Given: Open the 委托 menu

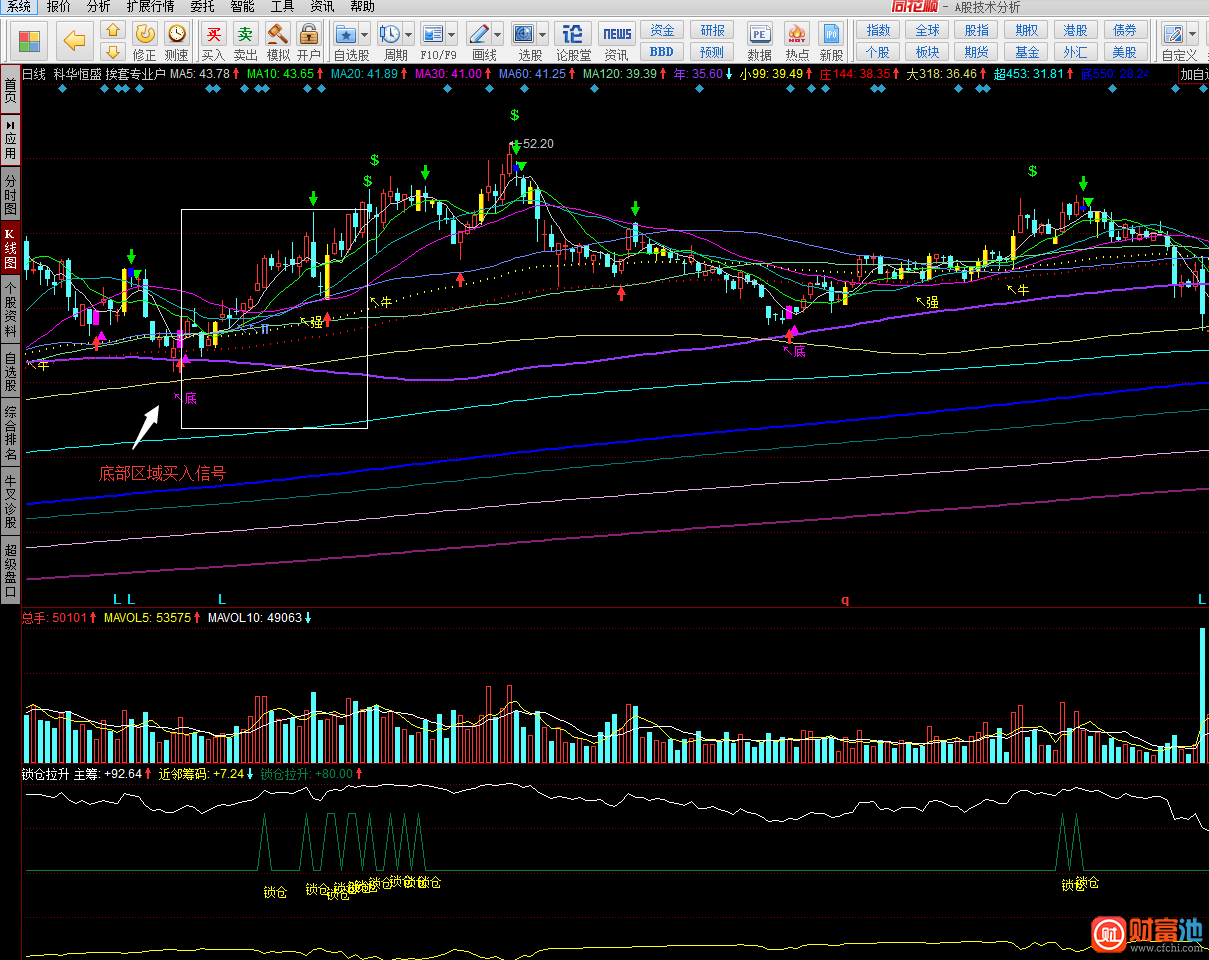Looking at the screenshot, I should [202, 7].
